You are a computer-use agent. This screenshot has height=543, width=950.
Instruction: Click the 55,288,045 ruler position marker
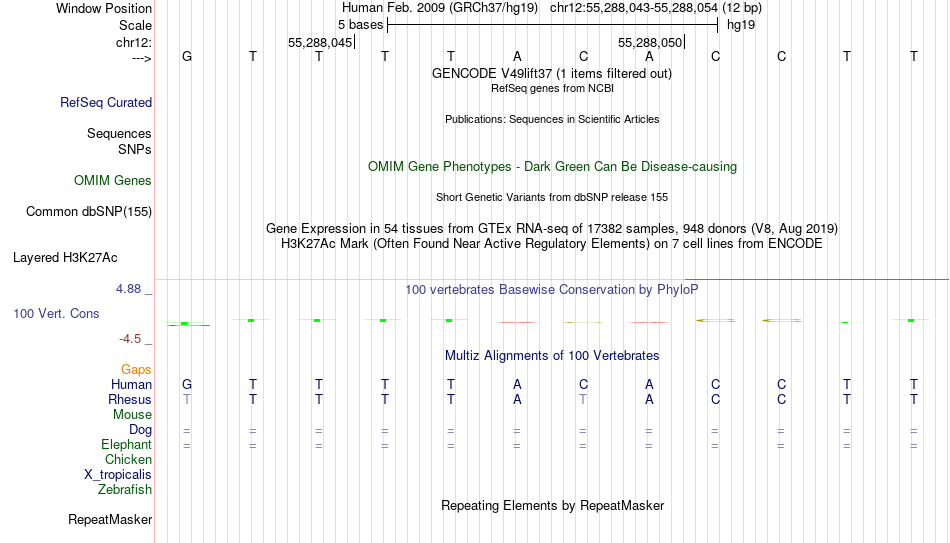(x=320, y=42)
